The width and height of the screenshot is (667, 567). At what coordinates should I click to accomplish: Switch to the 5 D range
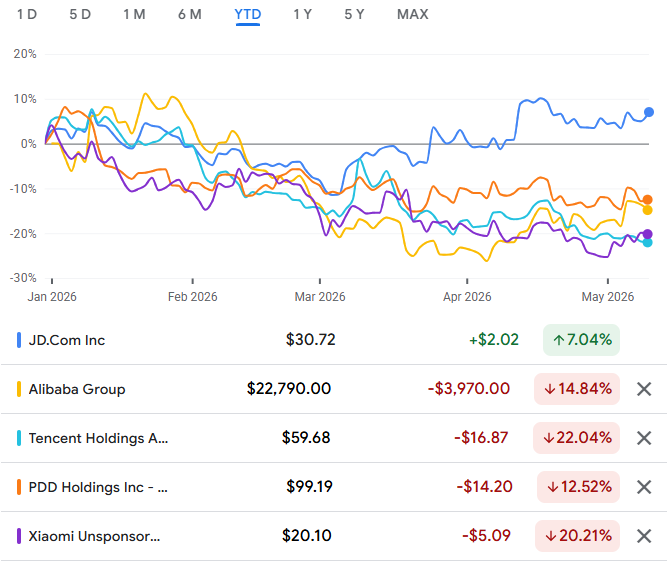[x=80, y=14]
